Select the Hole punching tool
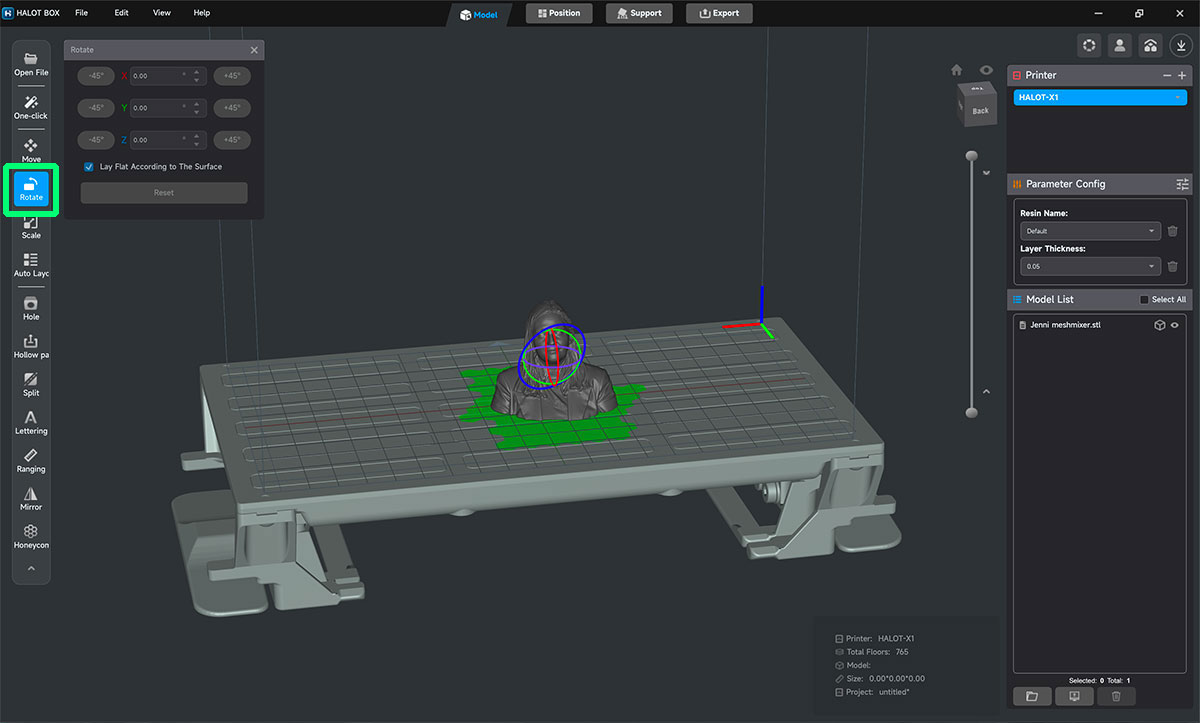This screenshot has height=723, width=1200. [x=31, y=309]
